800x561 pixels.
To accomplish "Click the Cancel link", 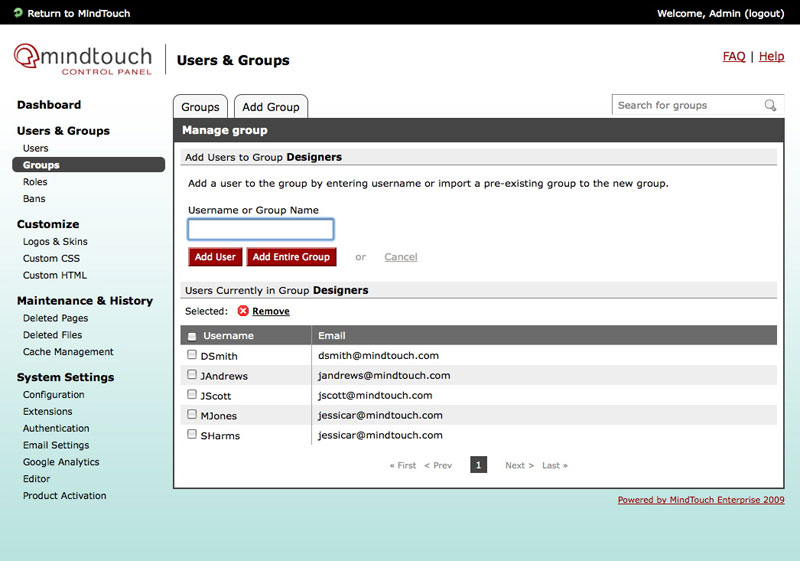I will pyautogui.click(x=400, y=257).
